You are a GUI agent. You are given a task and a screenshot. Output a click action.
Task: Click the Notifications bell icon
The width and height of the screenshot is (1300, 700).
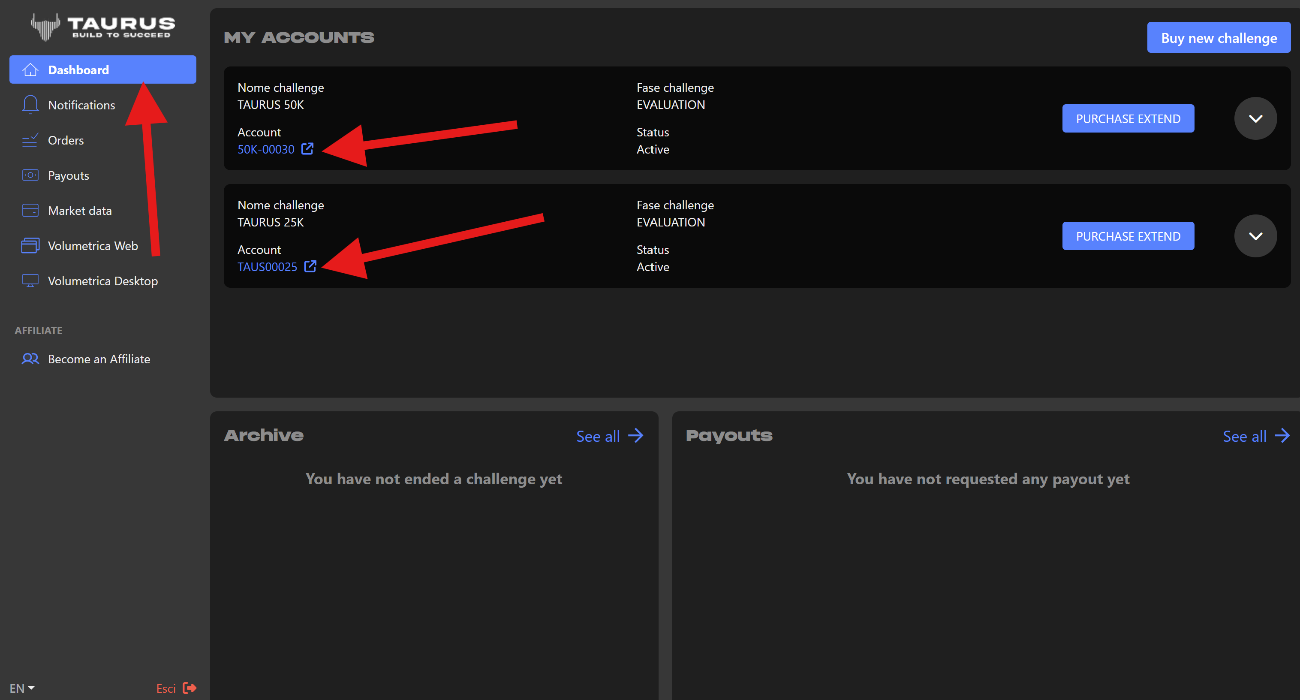click(x=30, y=105)
